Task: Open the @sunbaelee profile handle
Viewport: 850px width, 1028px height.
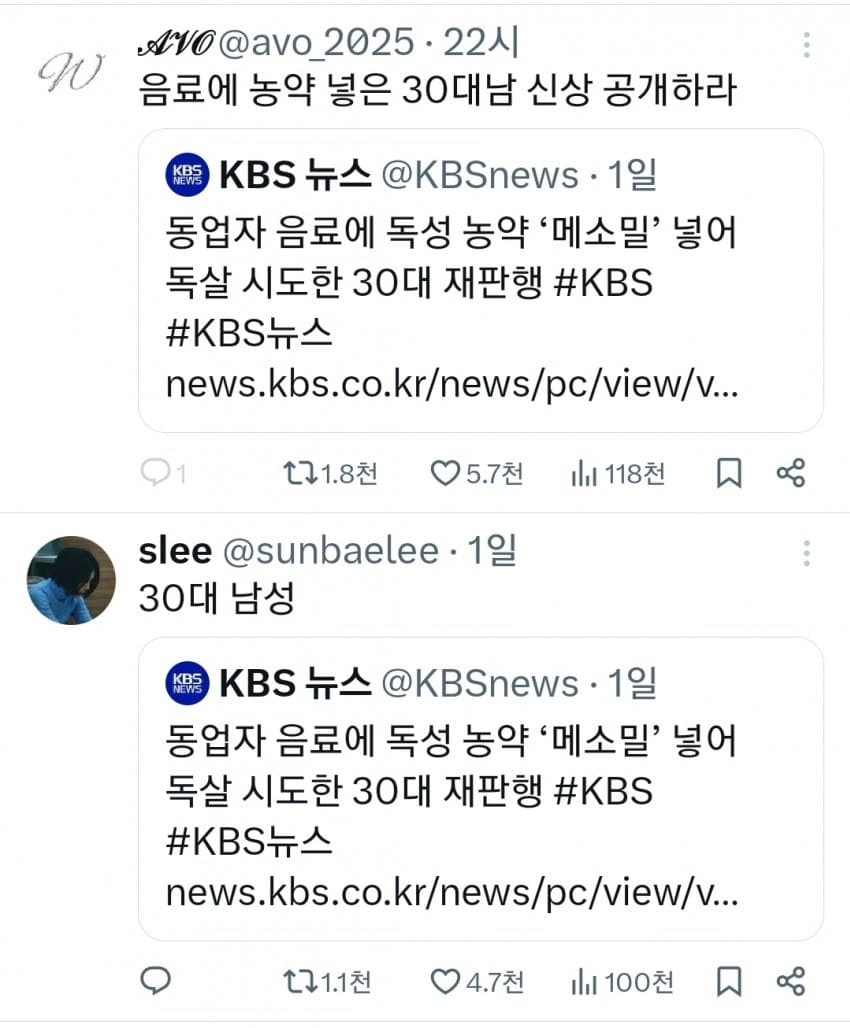Action: click(329, 551)
